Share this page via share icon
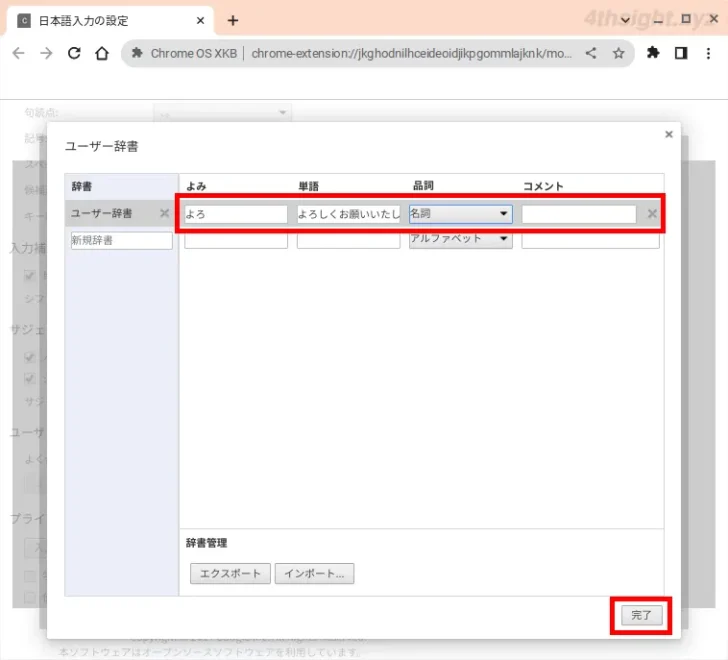Viewport: 728px width, 660px height. [591, 53]
